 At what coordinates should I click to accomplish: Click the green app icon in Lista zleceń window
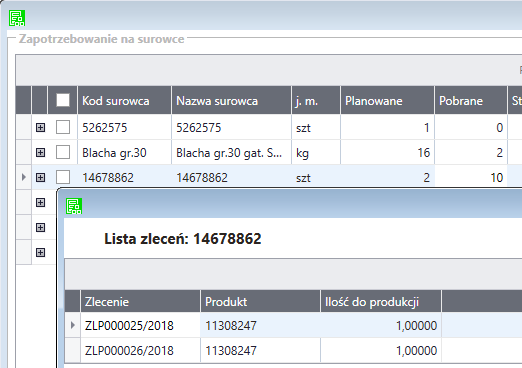74,206
